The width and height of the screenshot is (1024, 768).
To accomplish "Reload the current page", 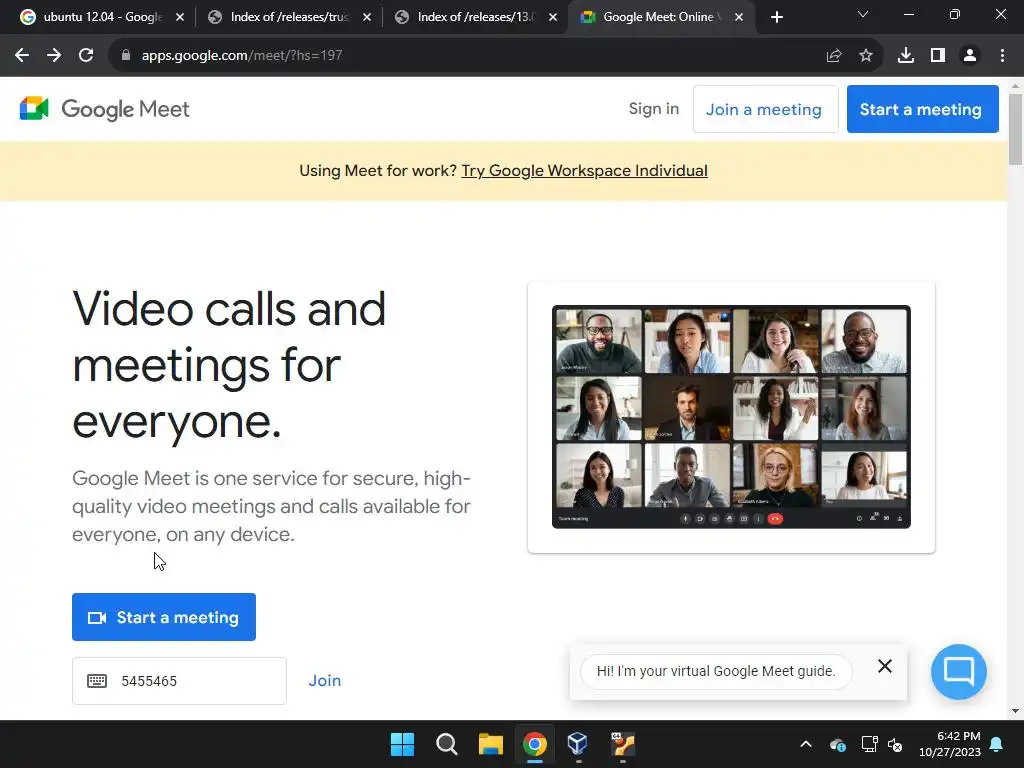I will tap(86, 56).
